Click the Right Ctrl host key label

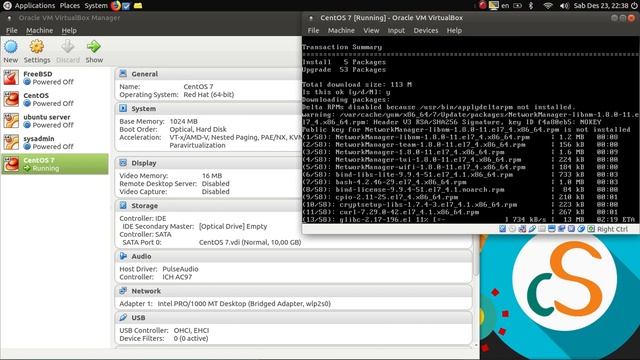tap(612, 229)
